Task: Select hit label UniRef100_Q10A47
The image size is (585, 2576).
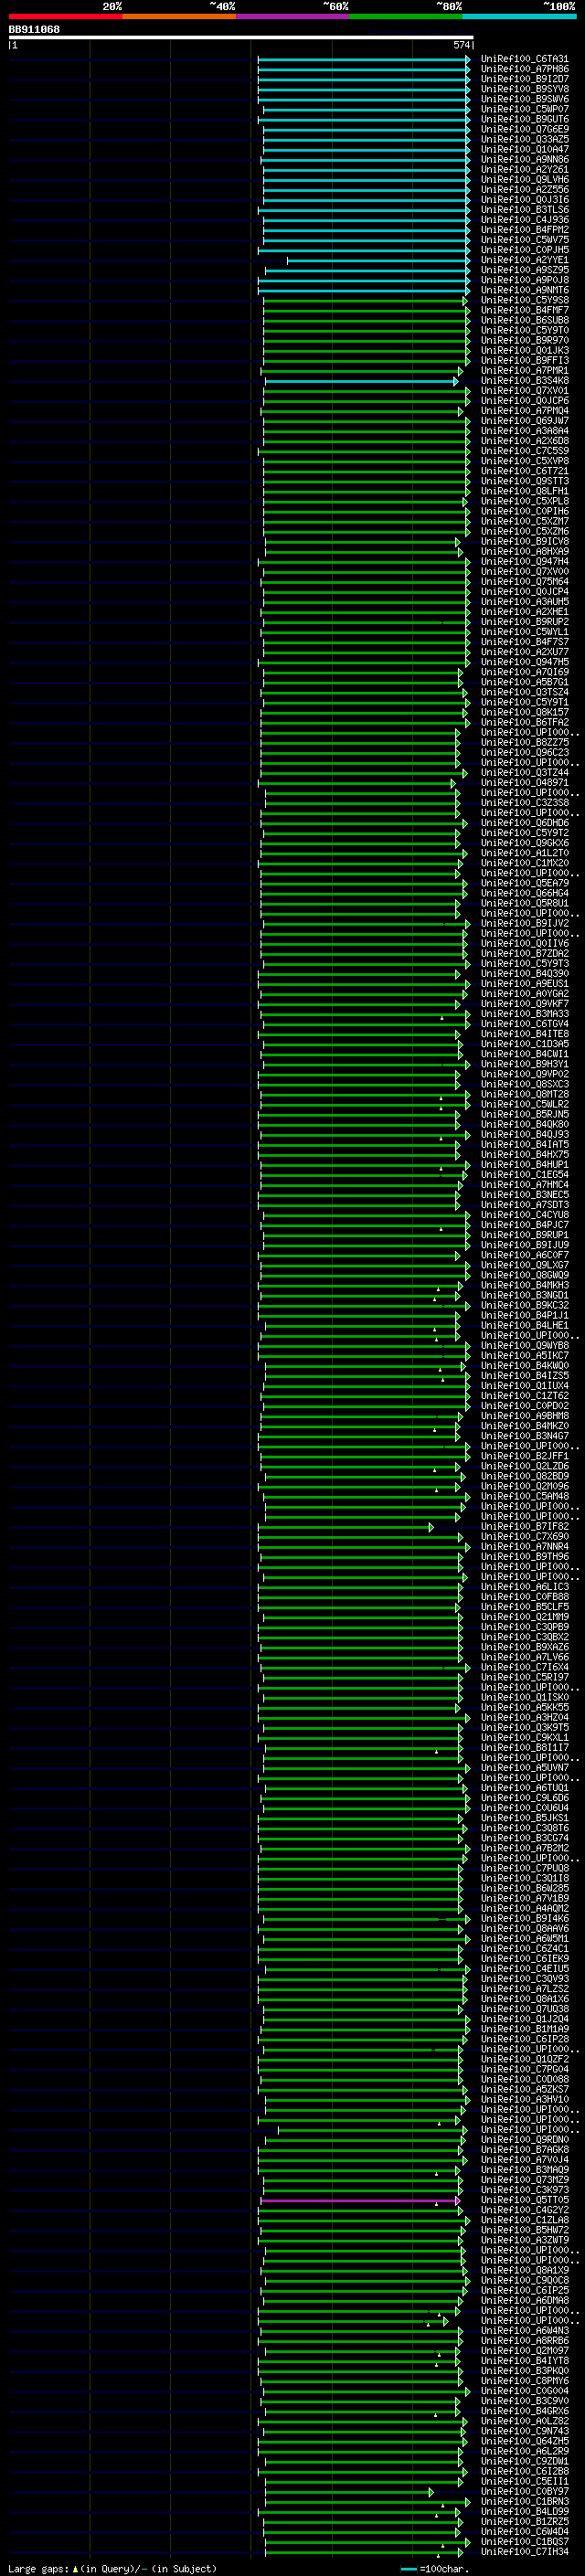Action: (x=525, y=149)
